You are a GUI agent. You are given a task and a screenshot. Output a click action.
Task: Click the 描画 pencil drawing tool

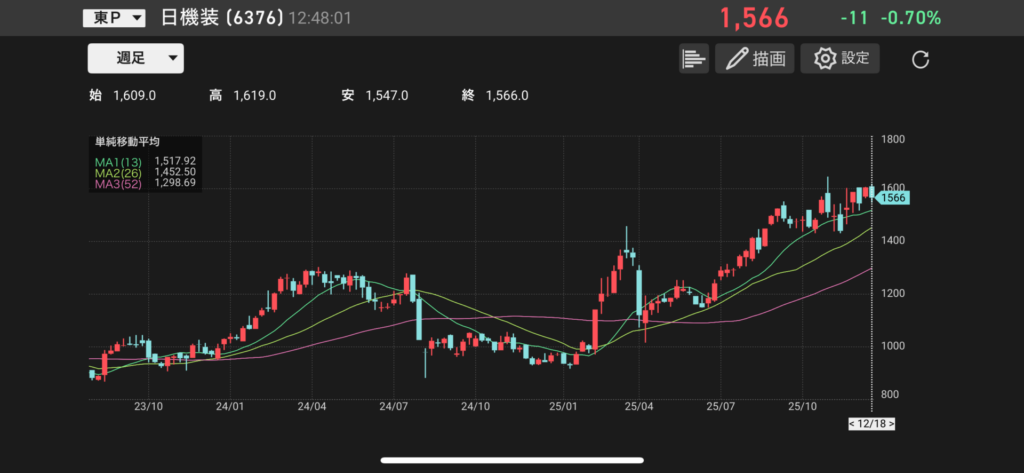pyautogui.click(x=754, y=59)
